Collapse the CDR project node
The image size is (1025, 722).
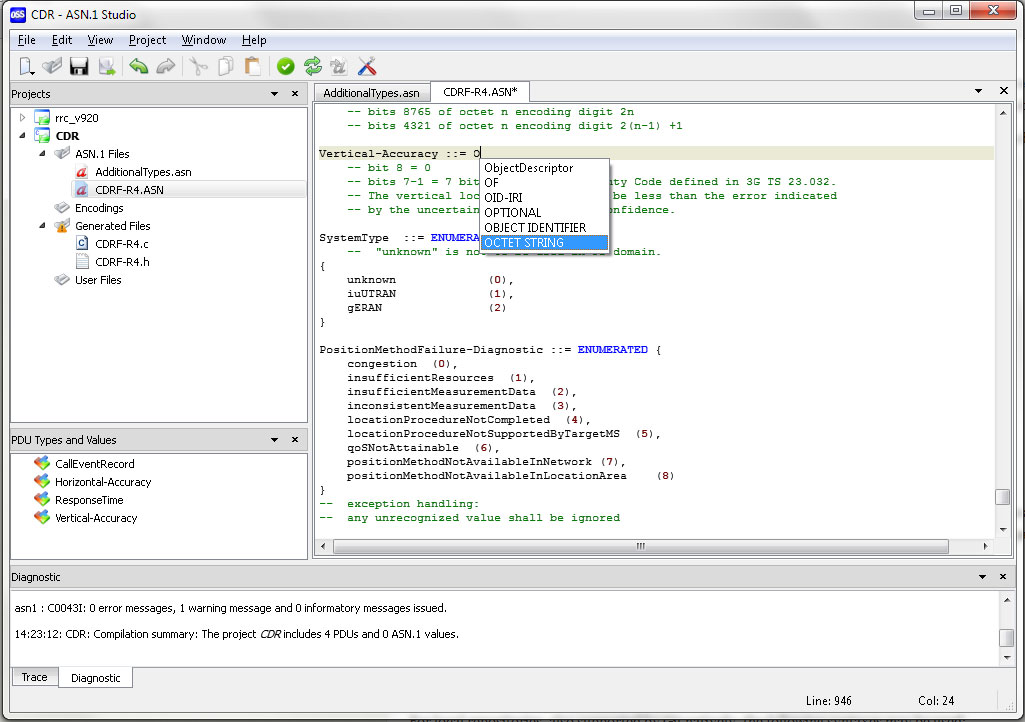(x=22, y=135)
